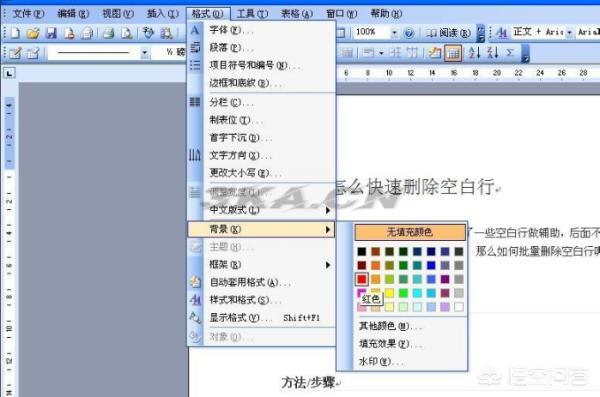Click the table Eraser icon
This screenshot has width=600, height=397.
tap(33, 53)
